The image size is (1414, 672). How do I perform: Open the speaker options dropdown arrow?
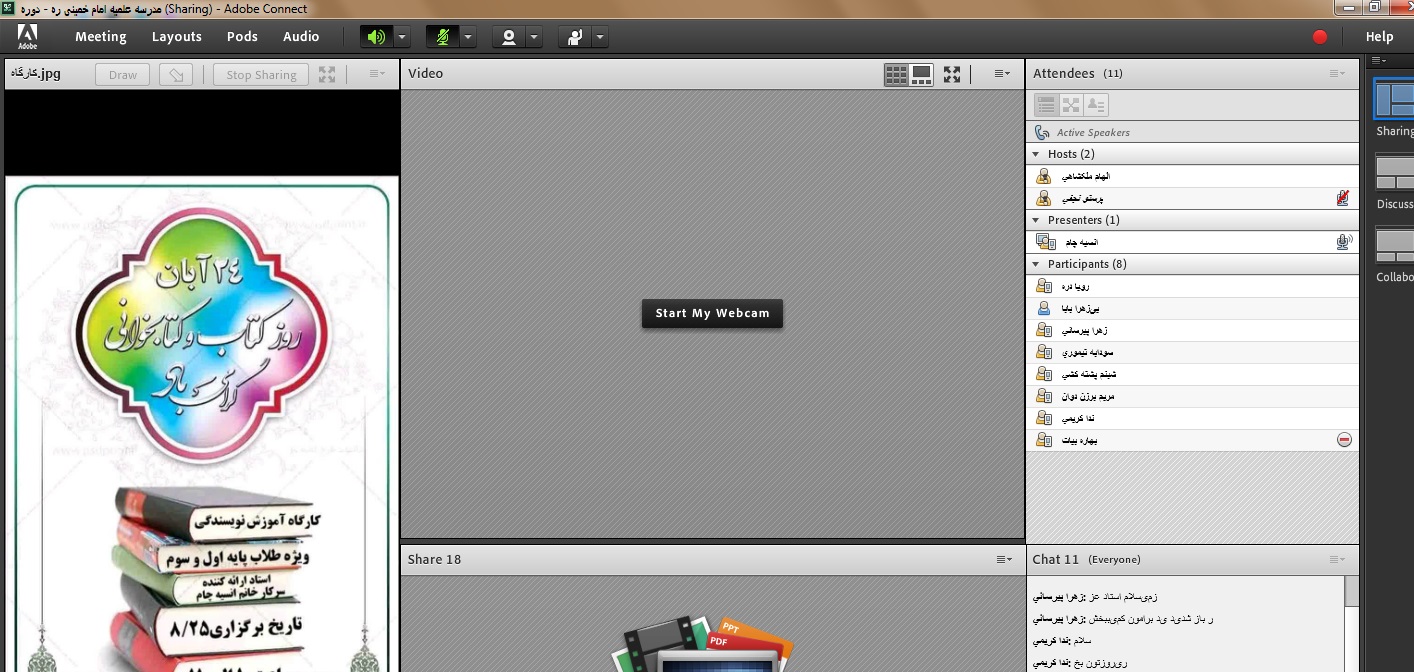[x=402, y=37]
